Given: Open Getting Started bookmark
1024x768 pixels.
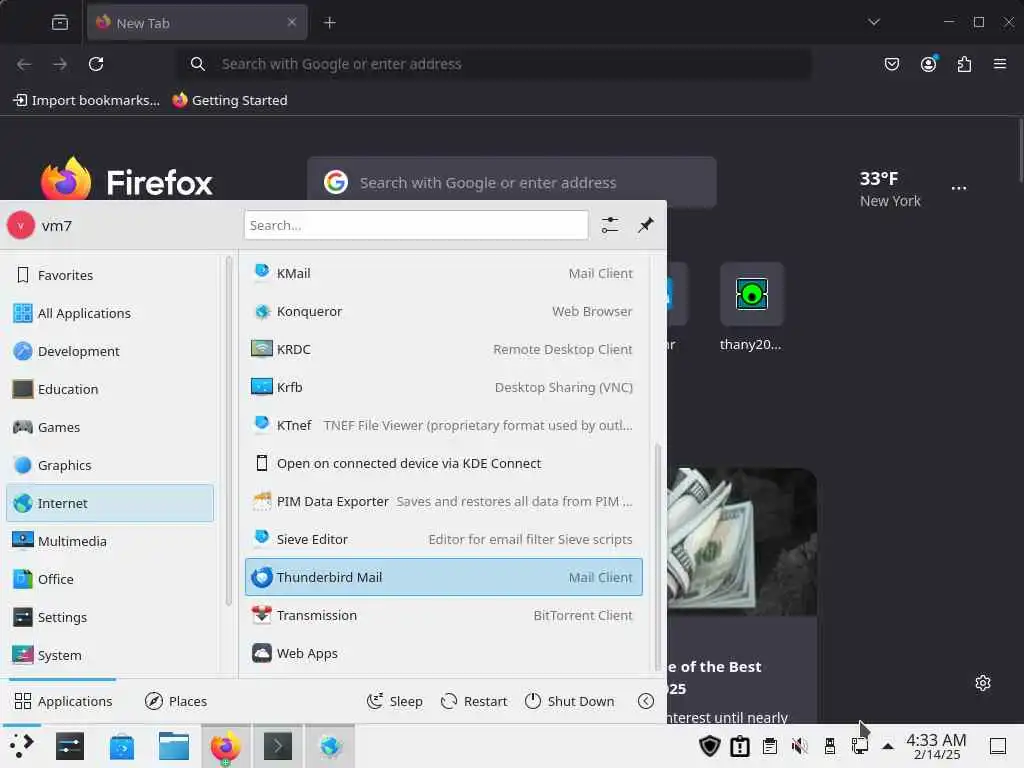Looking at the screenshot, I should click(x=230, y=100).
